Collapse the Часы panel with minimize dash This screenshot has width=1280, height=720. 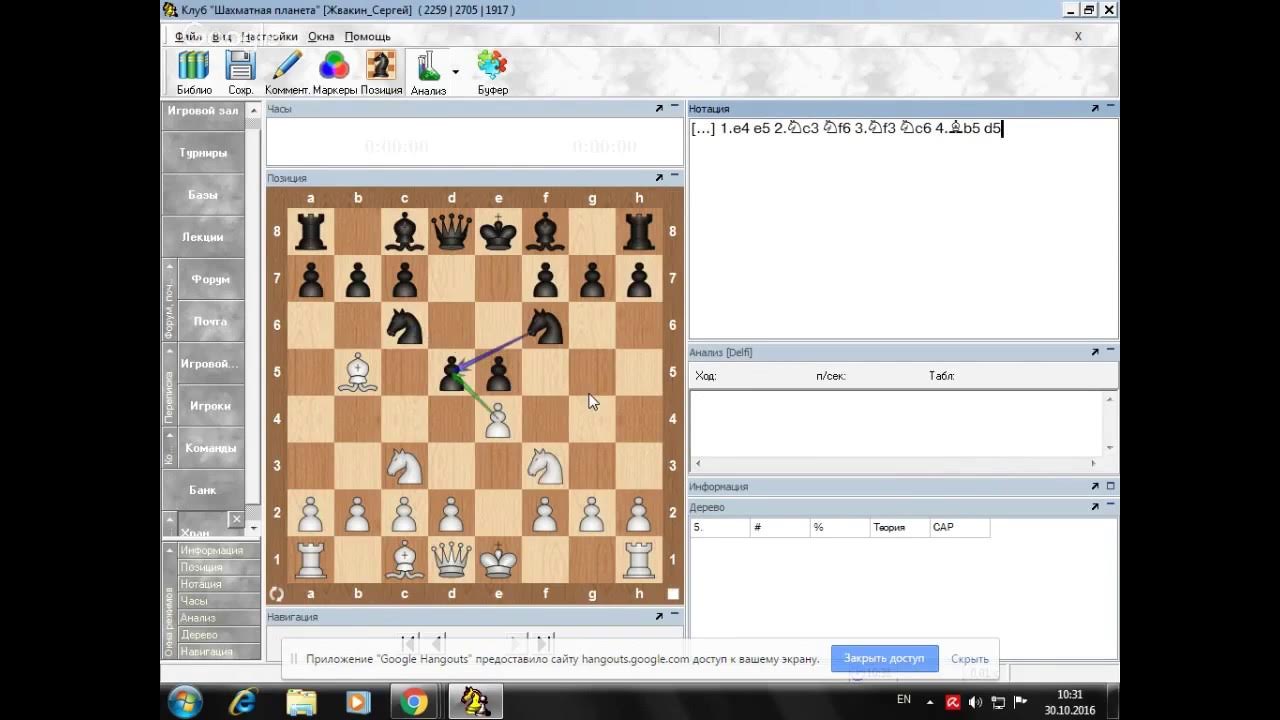pos(675,106)
